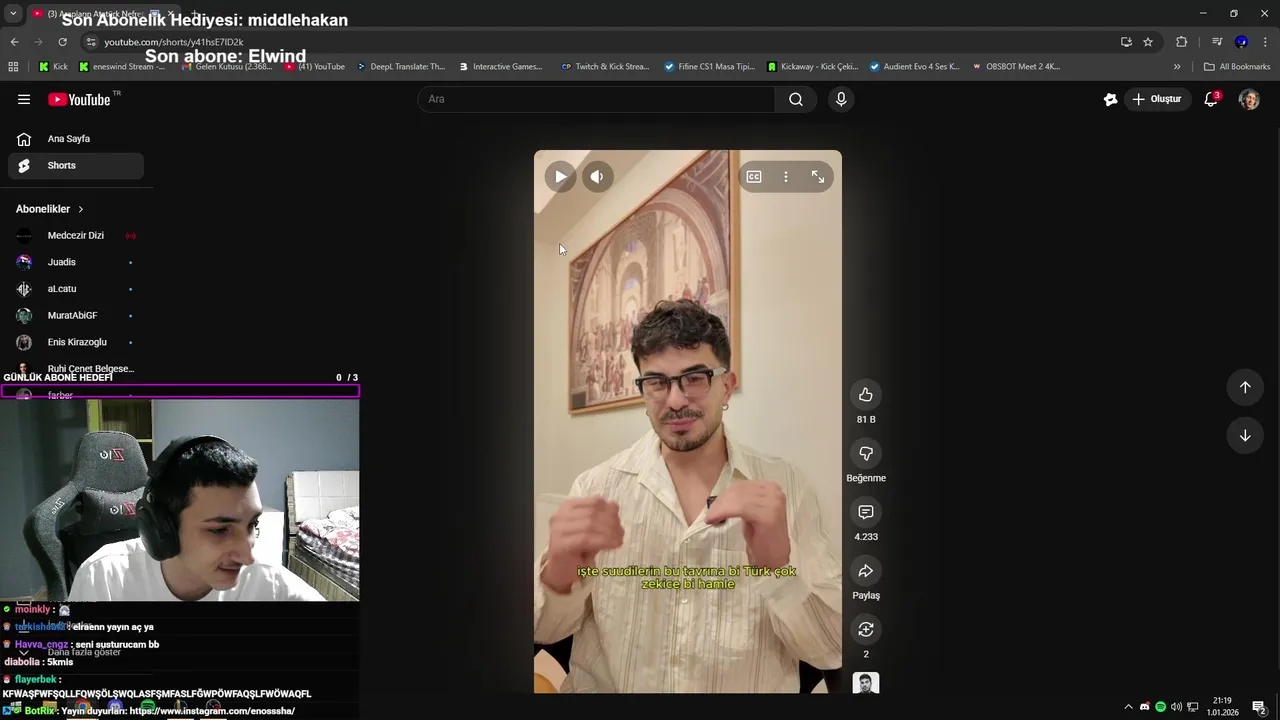
Task: Open the Kickaway bookmark
Action: [813, 67]
